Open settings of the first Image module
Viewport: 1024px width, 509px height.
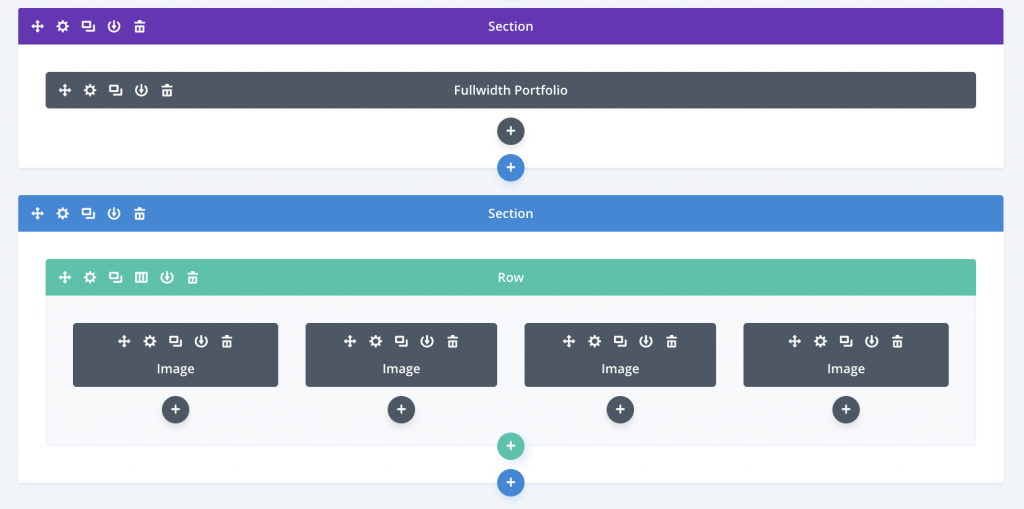(150, 341)
